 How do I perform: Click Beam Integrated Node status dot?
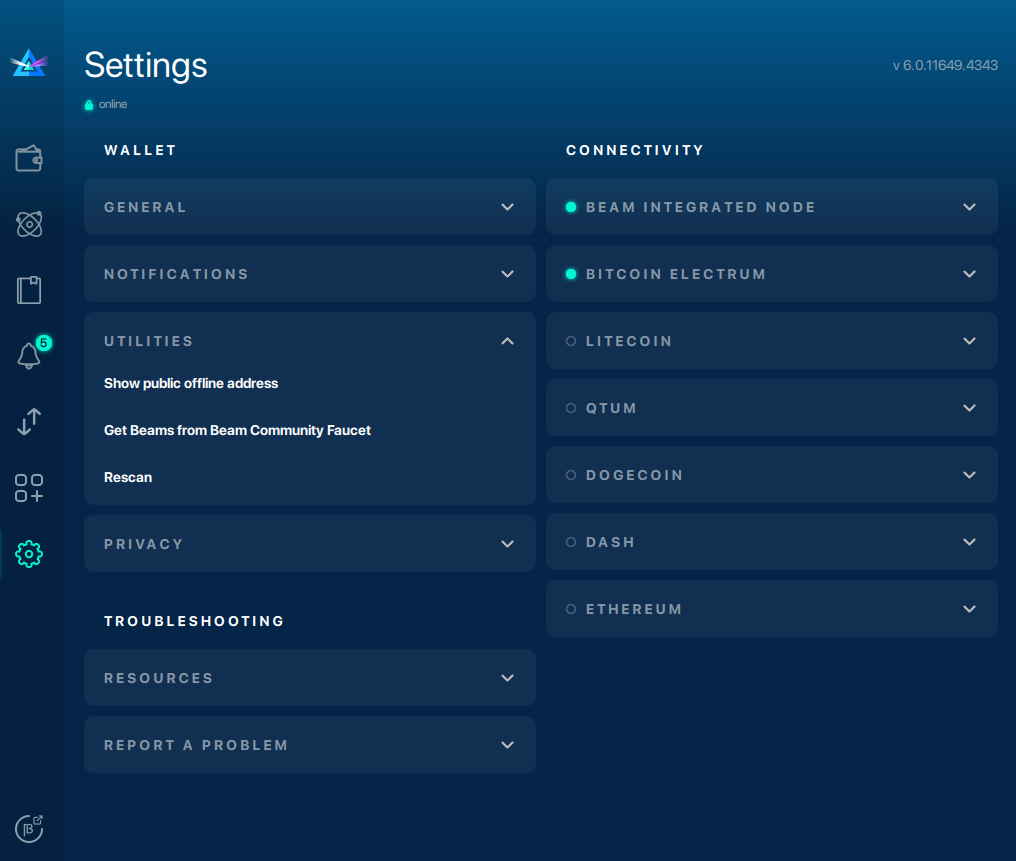[571, 207]
